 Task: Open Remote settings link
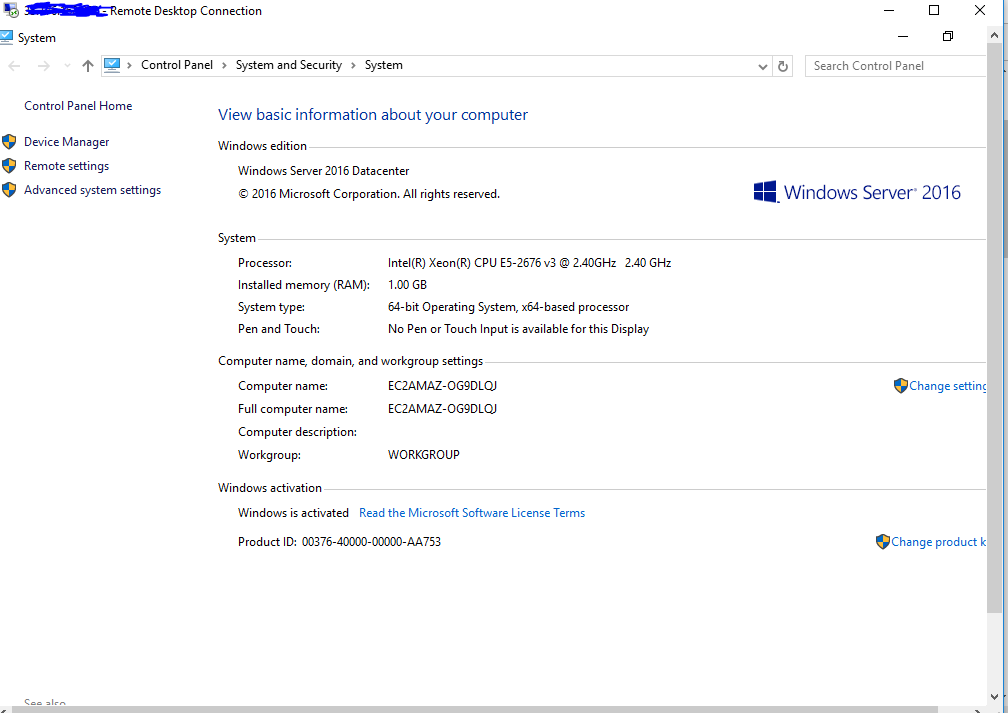click(66, 166)
